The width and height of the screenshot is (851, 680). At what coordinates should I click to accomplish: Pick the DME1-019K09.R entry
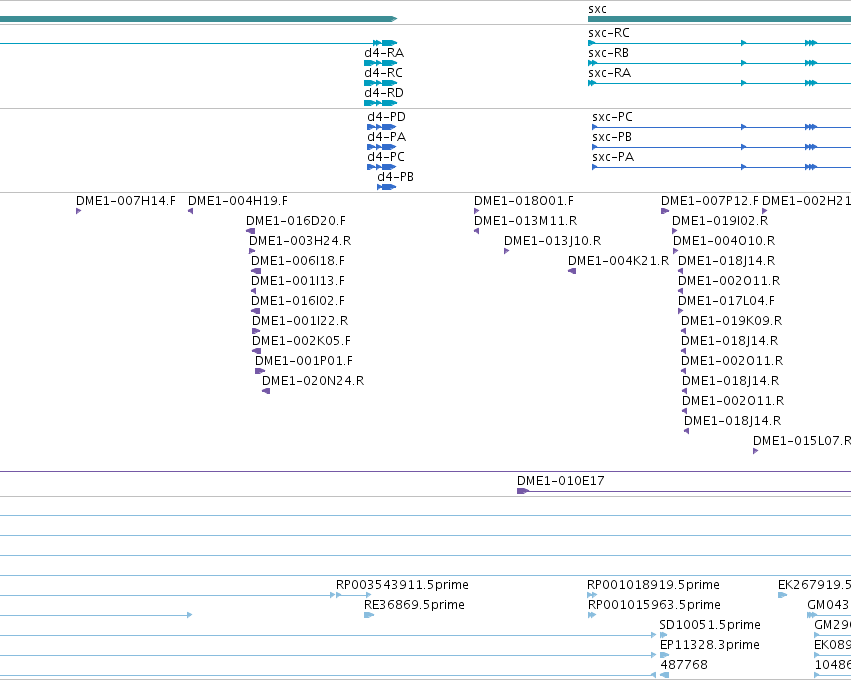click(x=732, y=322)
